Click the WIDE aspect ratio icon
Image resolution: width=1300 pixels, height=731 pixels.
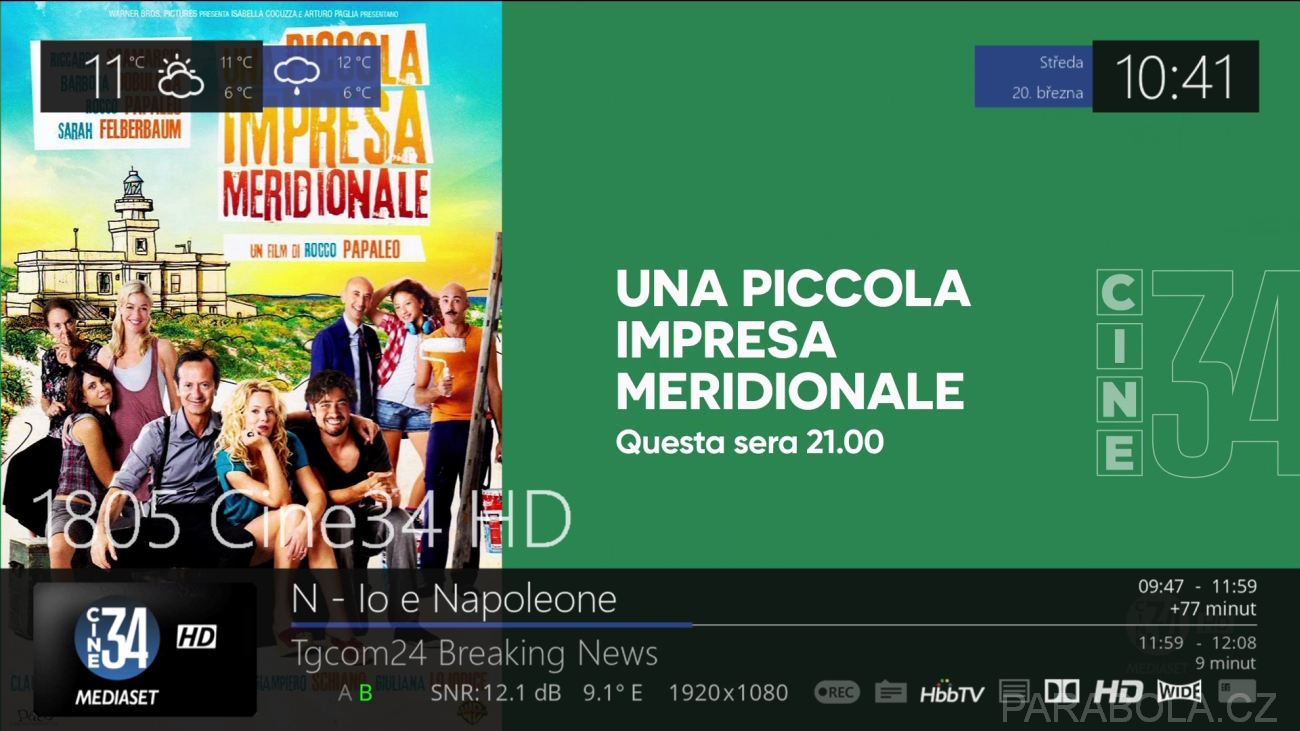point(1179,691)
